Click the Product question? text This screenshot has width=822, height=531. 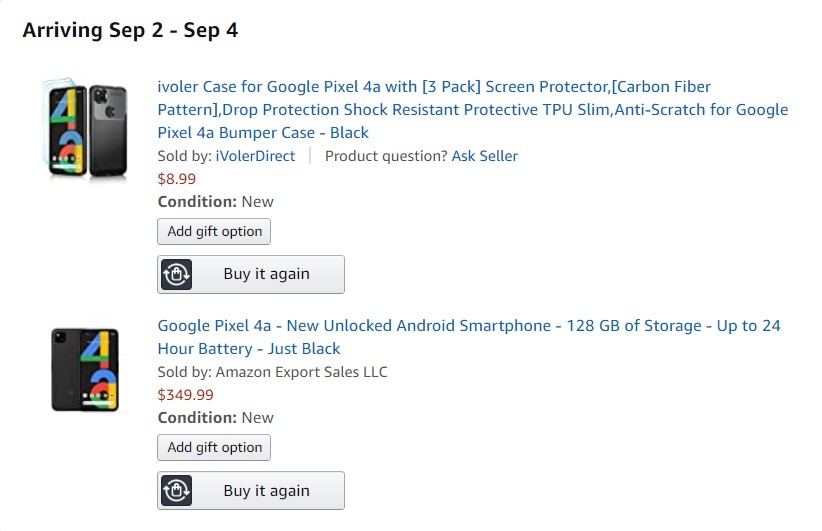[386, 156]
